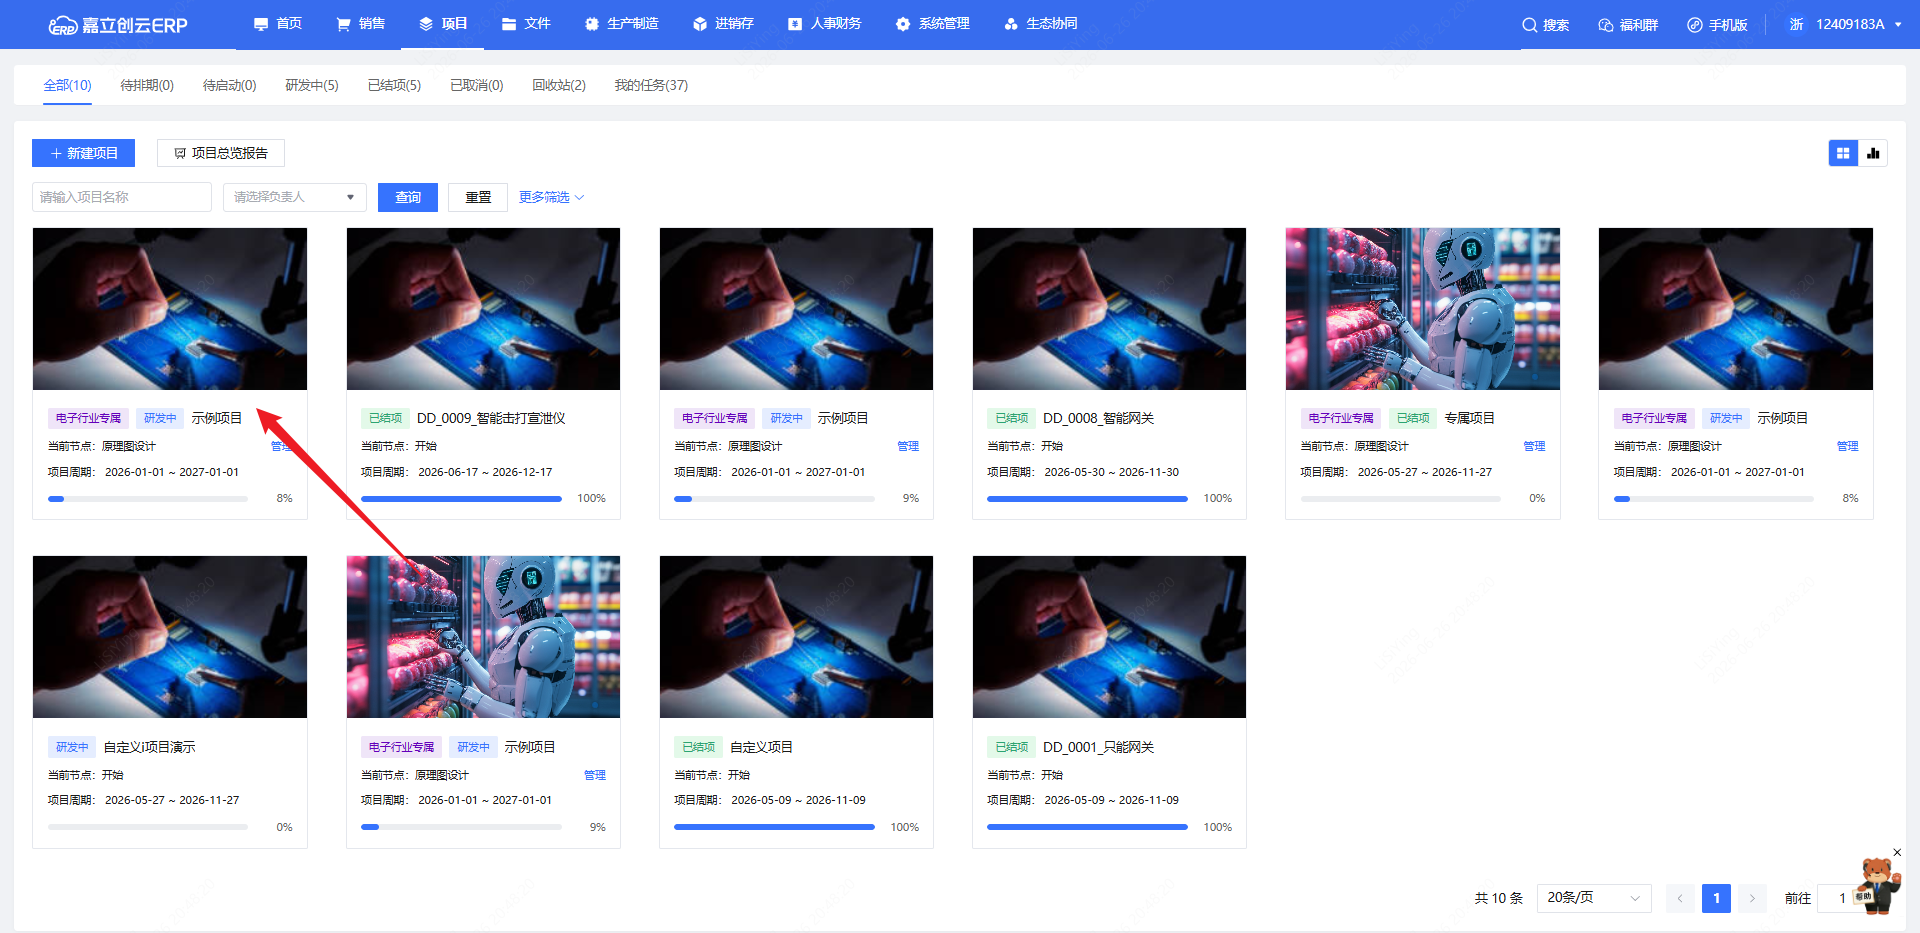Switch to chart statistics view
Screen dimensions: 1920x933
[1873, 153]
